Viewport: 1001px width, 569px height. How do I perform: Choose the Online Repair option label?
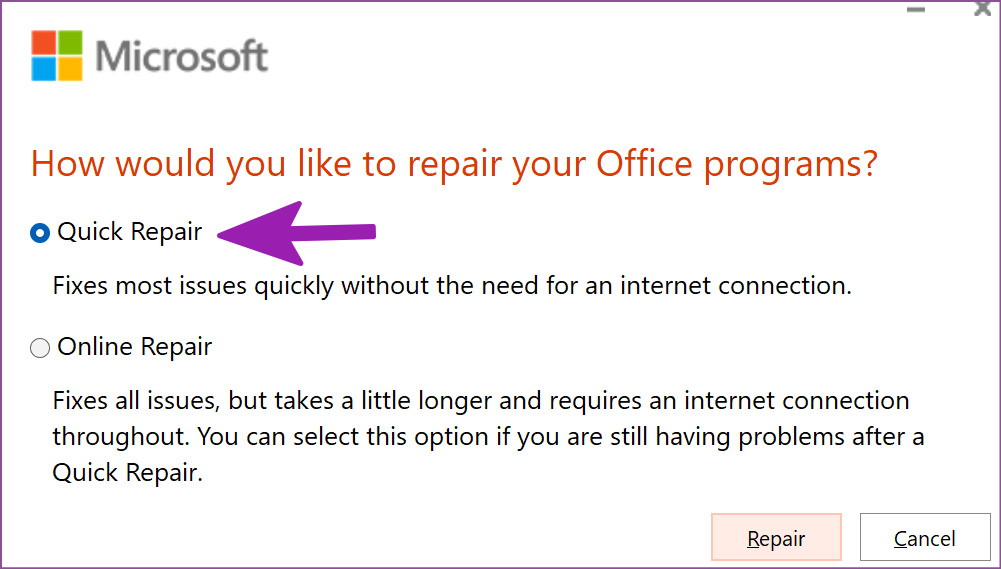point(135,347)
